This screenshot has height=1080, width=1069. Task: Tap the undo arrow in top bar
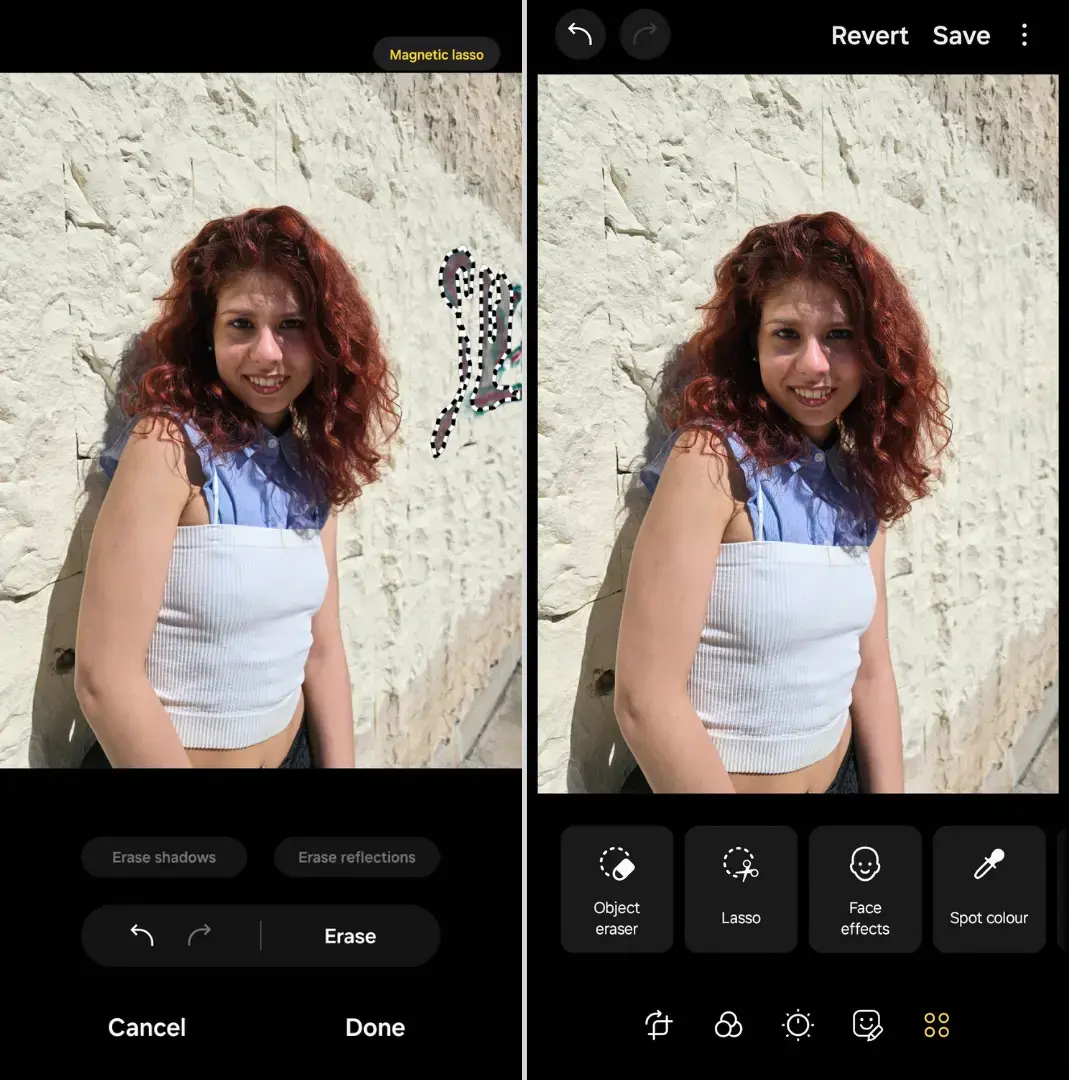580,36
